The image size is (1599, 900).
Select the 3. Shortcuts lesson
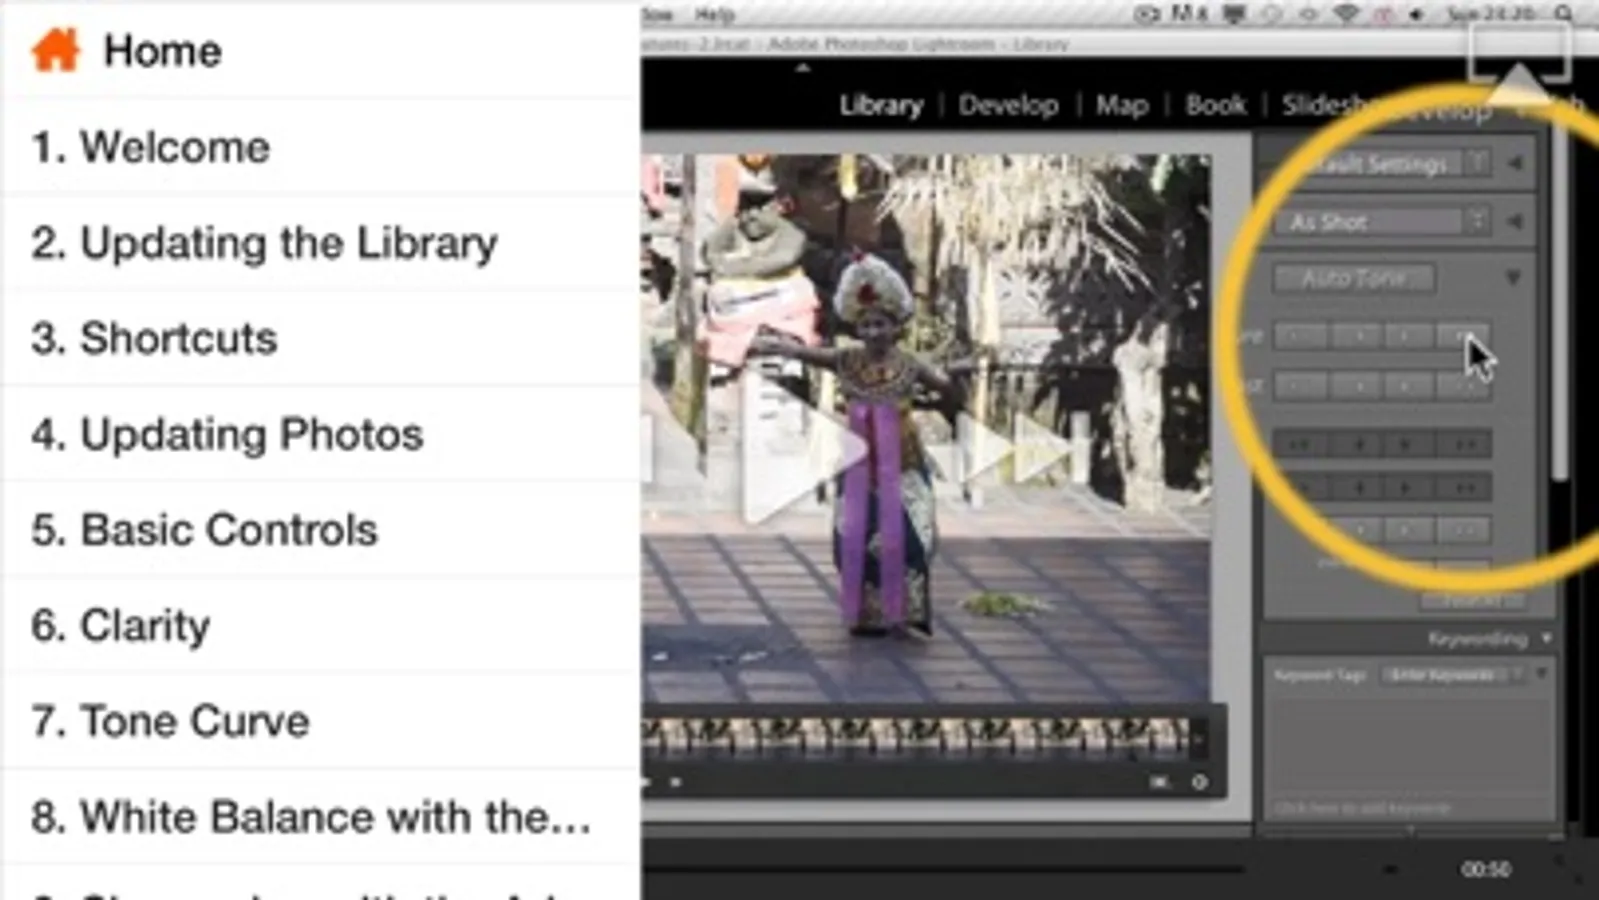pyautogui.click(x=320, y=338)
